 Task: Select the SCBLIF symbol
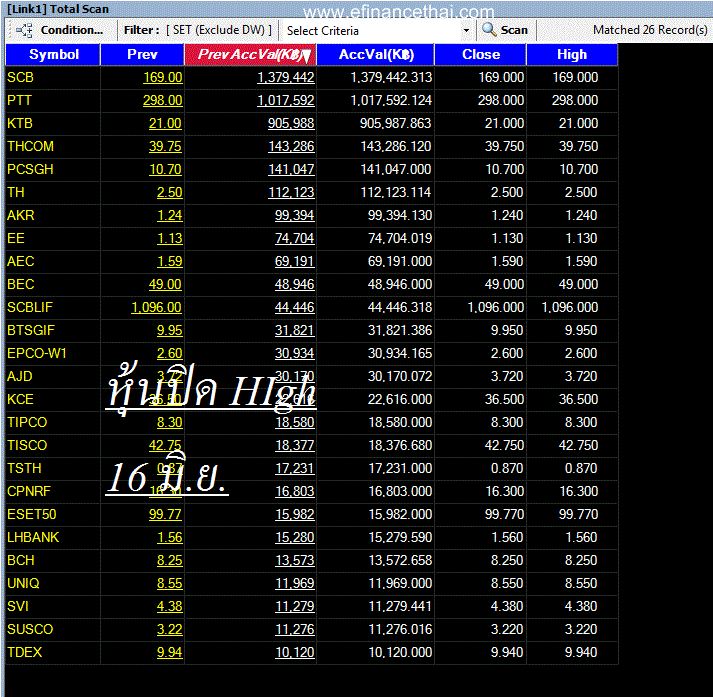tap(30, 307)
